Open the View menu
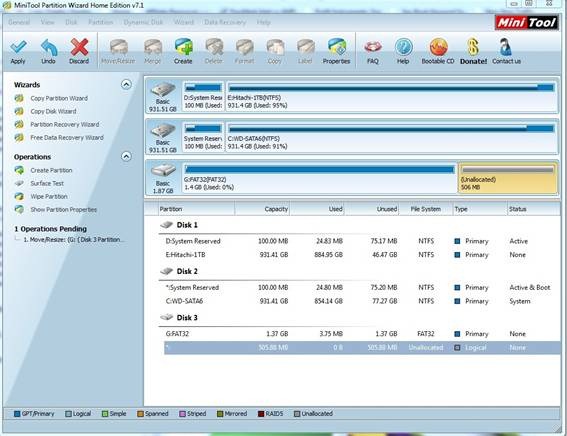This screenshot has width=567, height=436. click(x=47, y=22)
